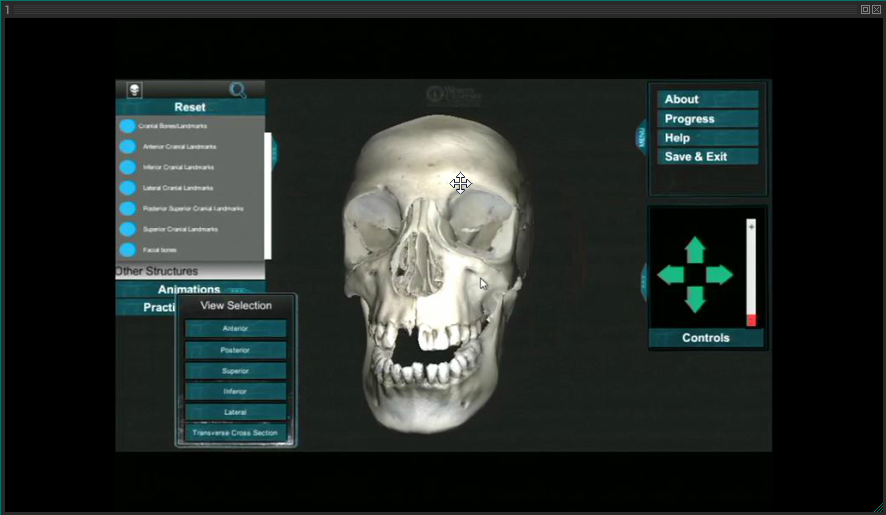The height and width of the screenshot is (515, 886).
Task: Select the Lateral view
Action: (x=235, y=412)
